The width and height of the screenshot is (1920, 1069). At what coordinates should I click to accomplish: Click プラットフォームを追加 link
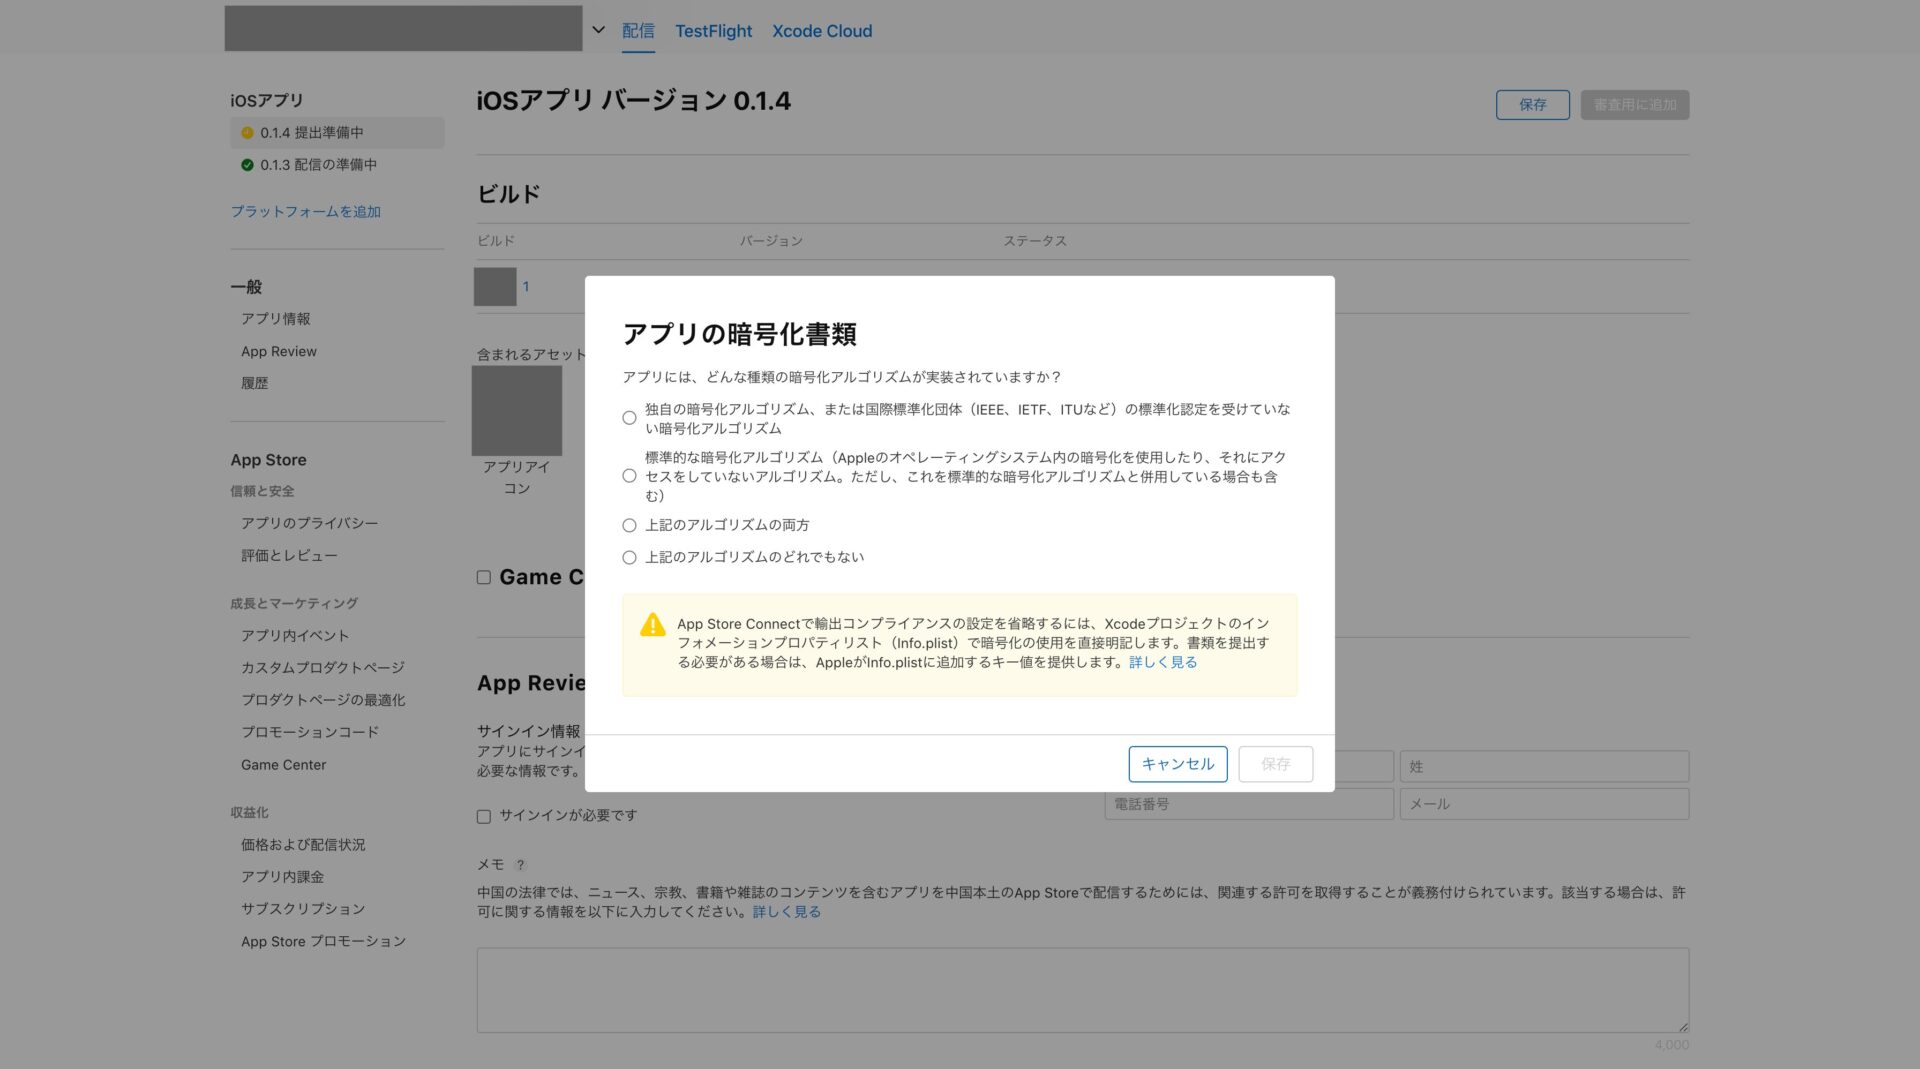(x=306, y=212)
